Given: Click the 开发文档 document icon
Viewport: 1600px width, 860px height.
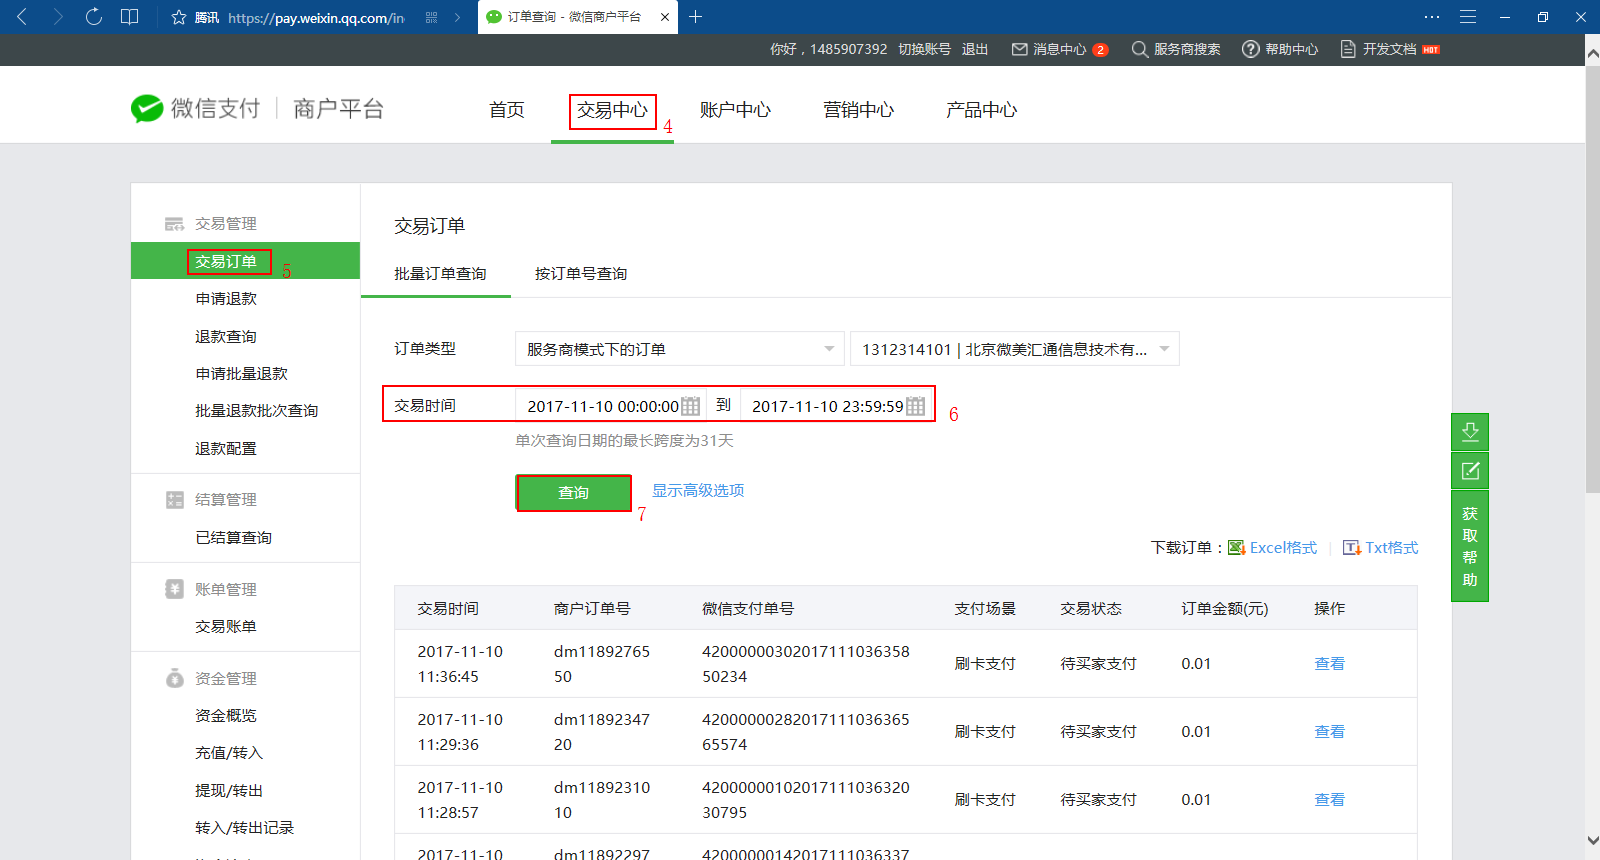Looking at the screenshot, I should point(1348,49).
